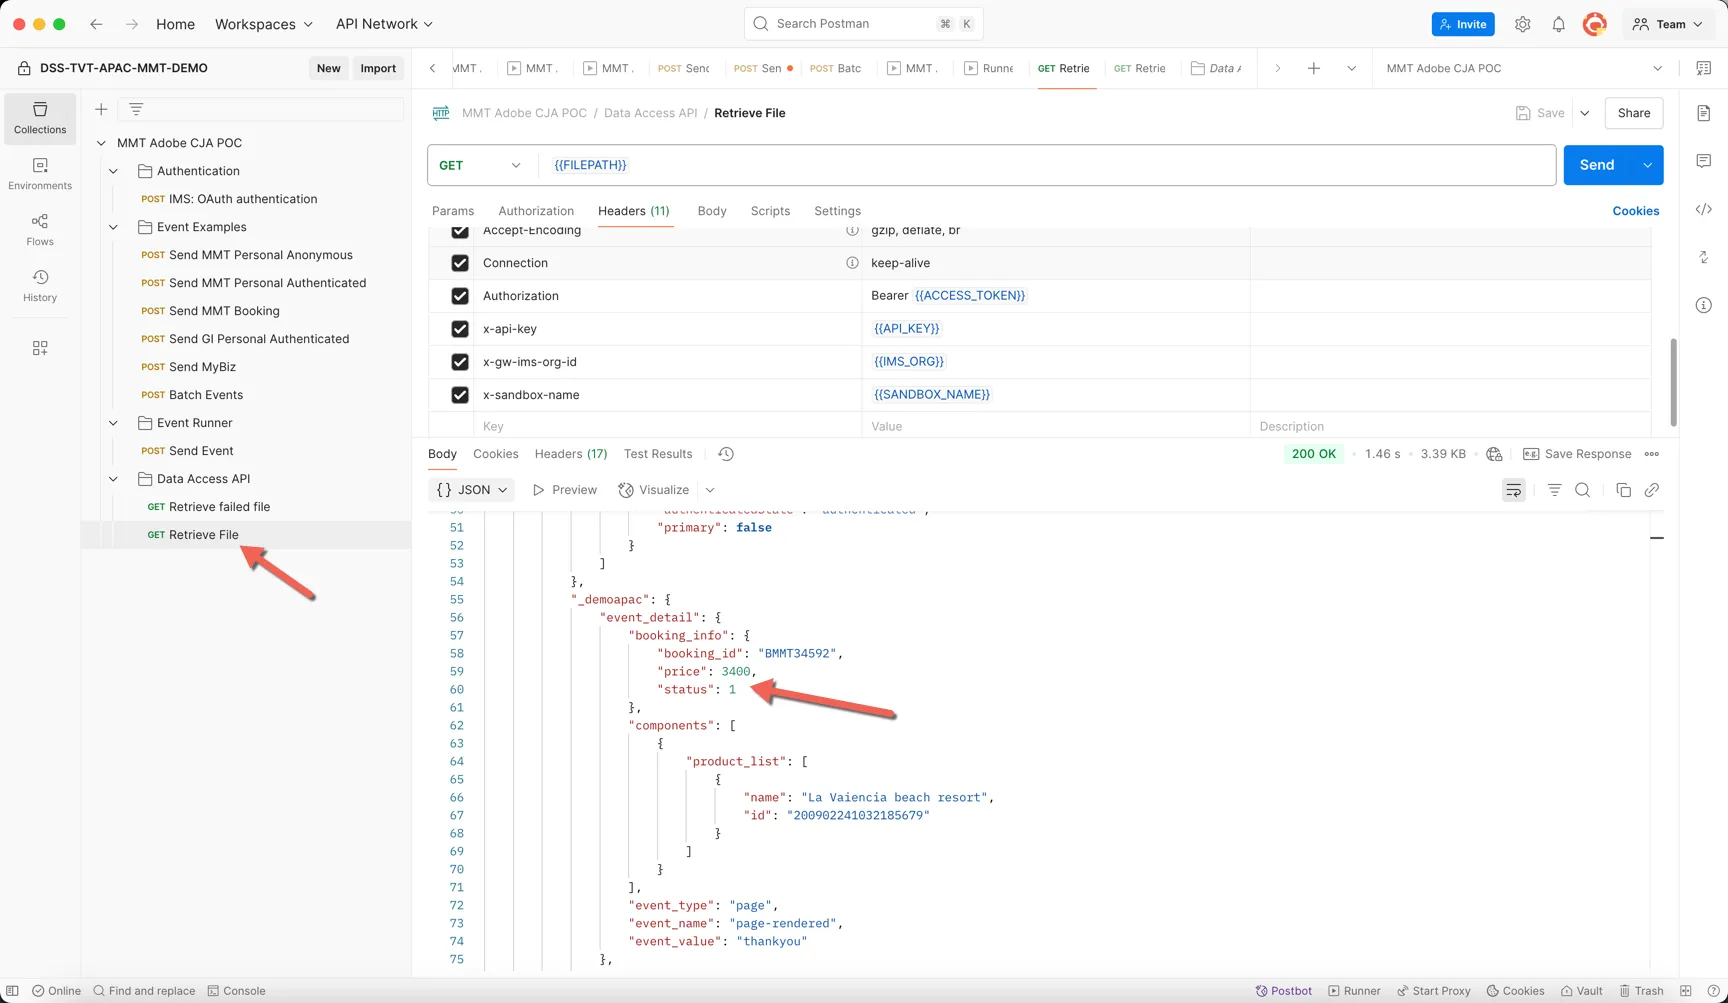Open the settings gear icon
Screen dimensions: 1728x1003
[x=1522, y=24]
